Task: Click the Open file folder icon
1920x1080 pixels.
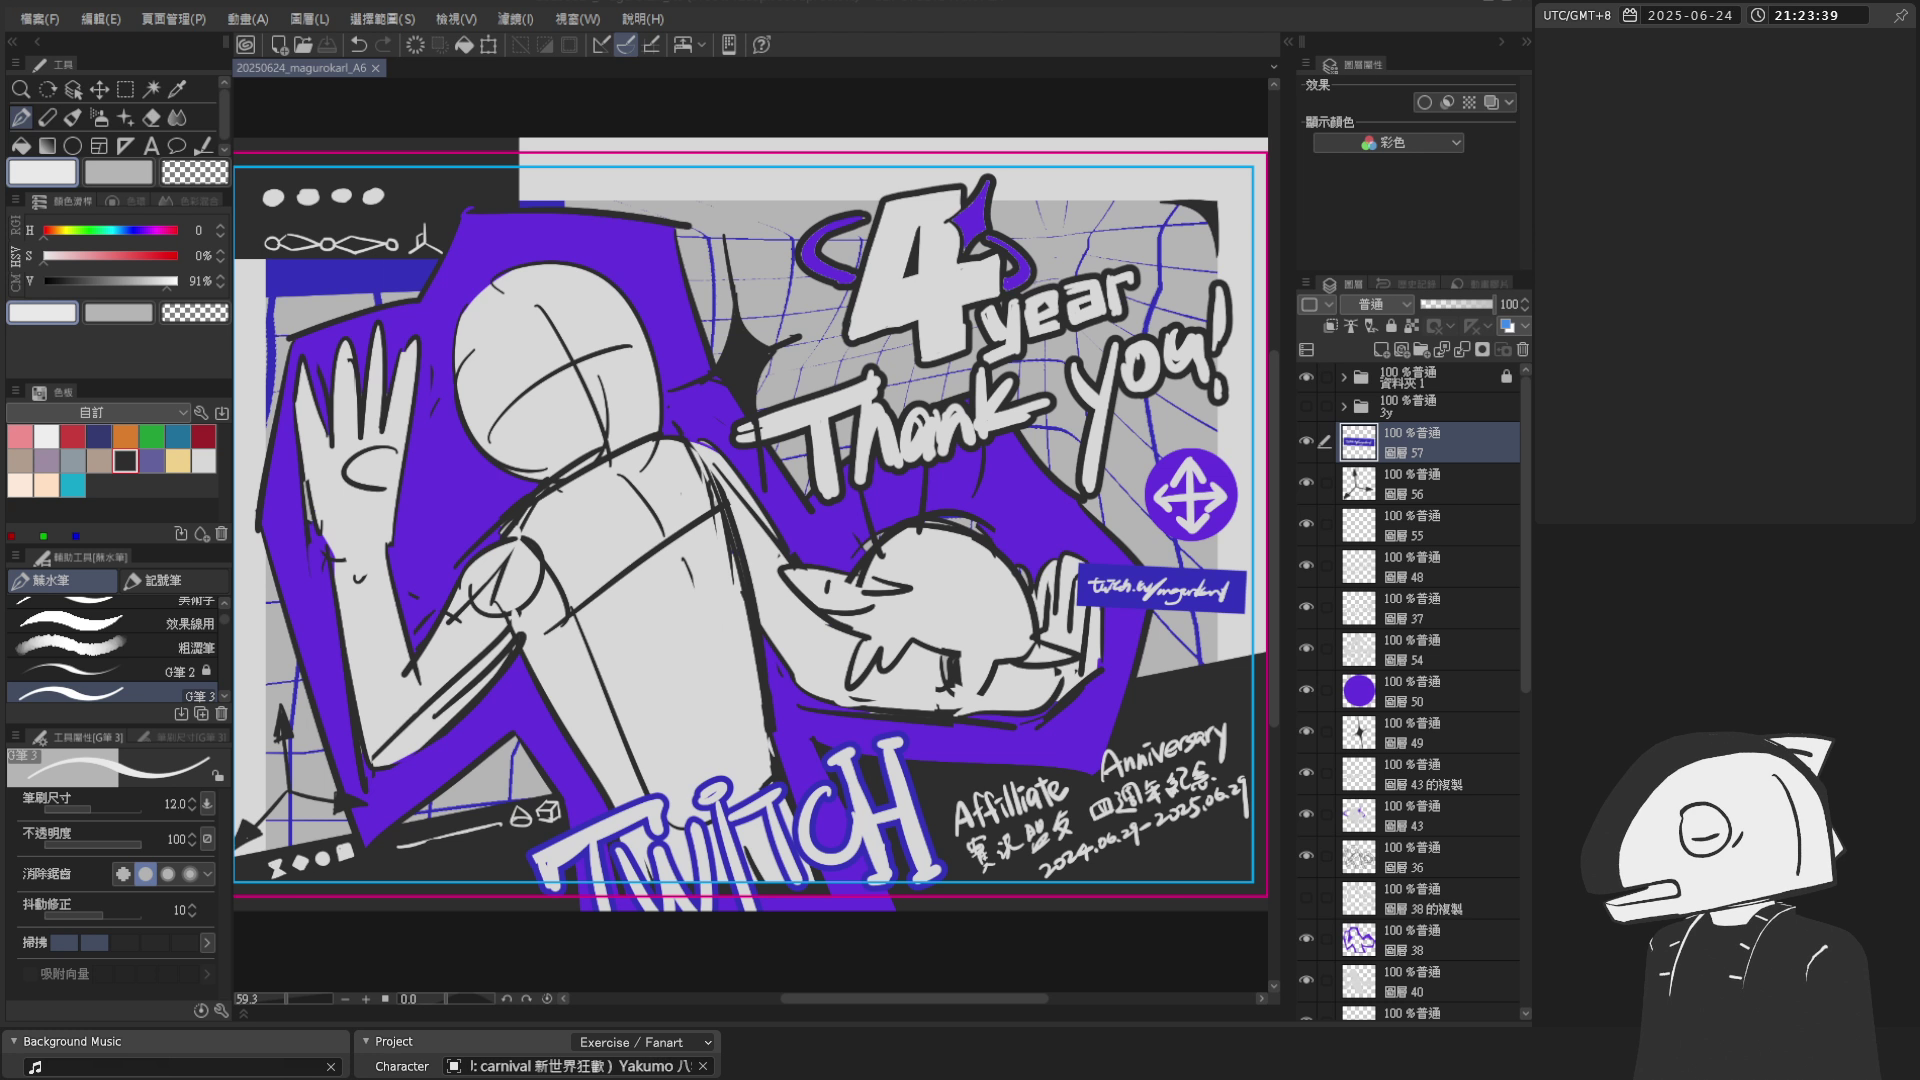Action: point(303,45)
